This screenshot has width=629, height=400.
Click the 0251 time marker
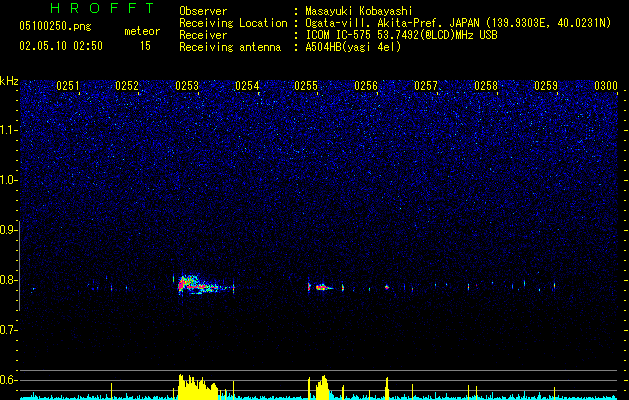68,86
